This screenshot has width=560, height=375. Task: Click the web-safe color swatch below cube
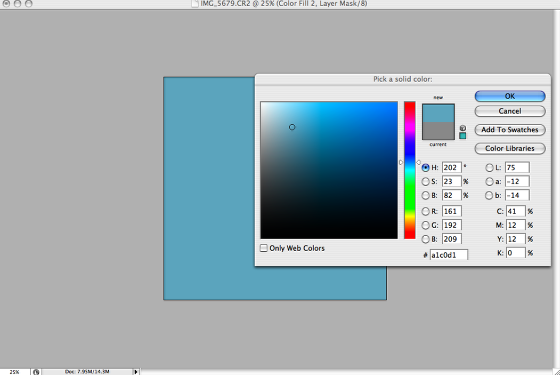462,136
